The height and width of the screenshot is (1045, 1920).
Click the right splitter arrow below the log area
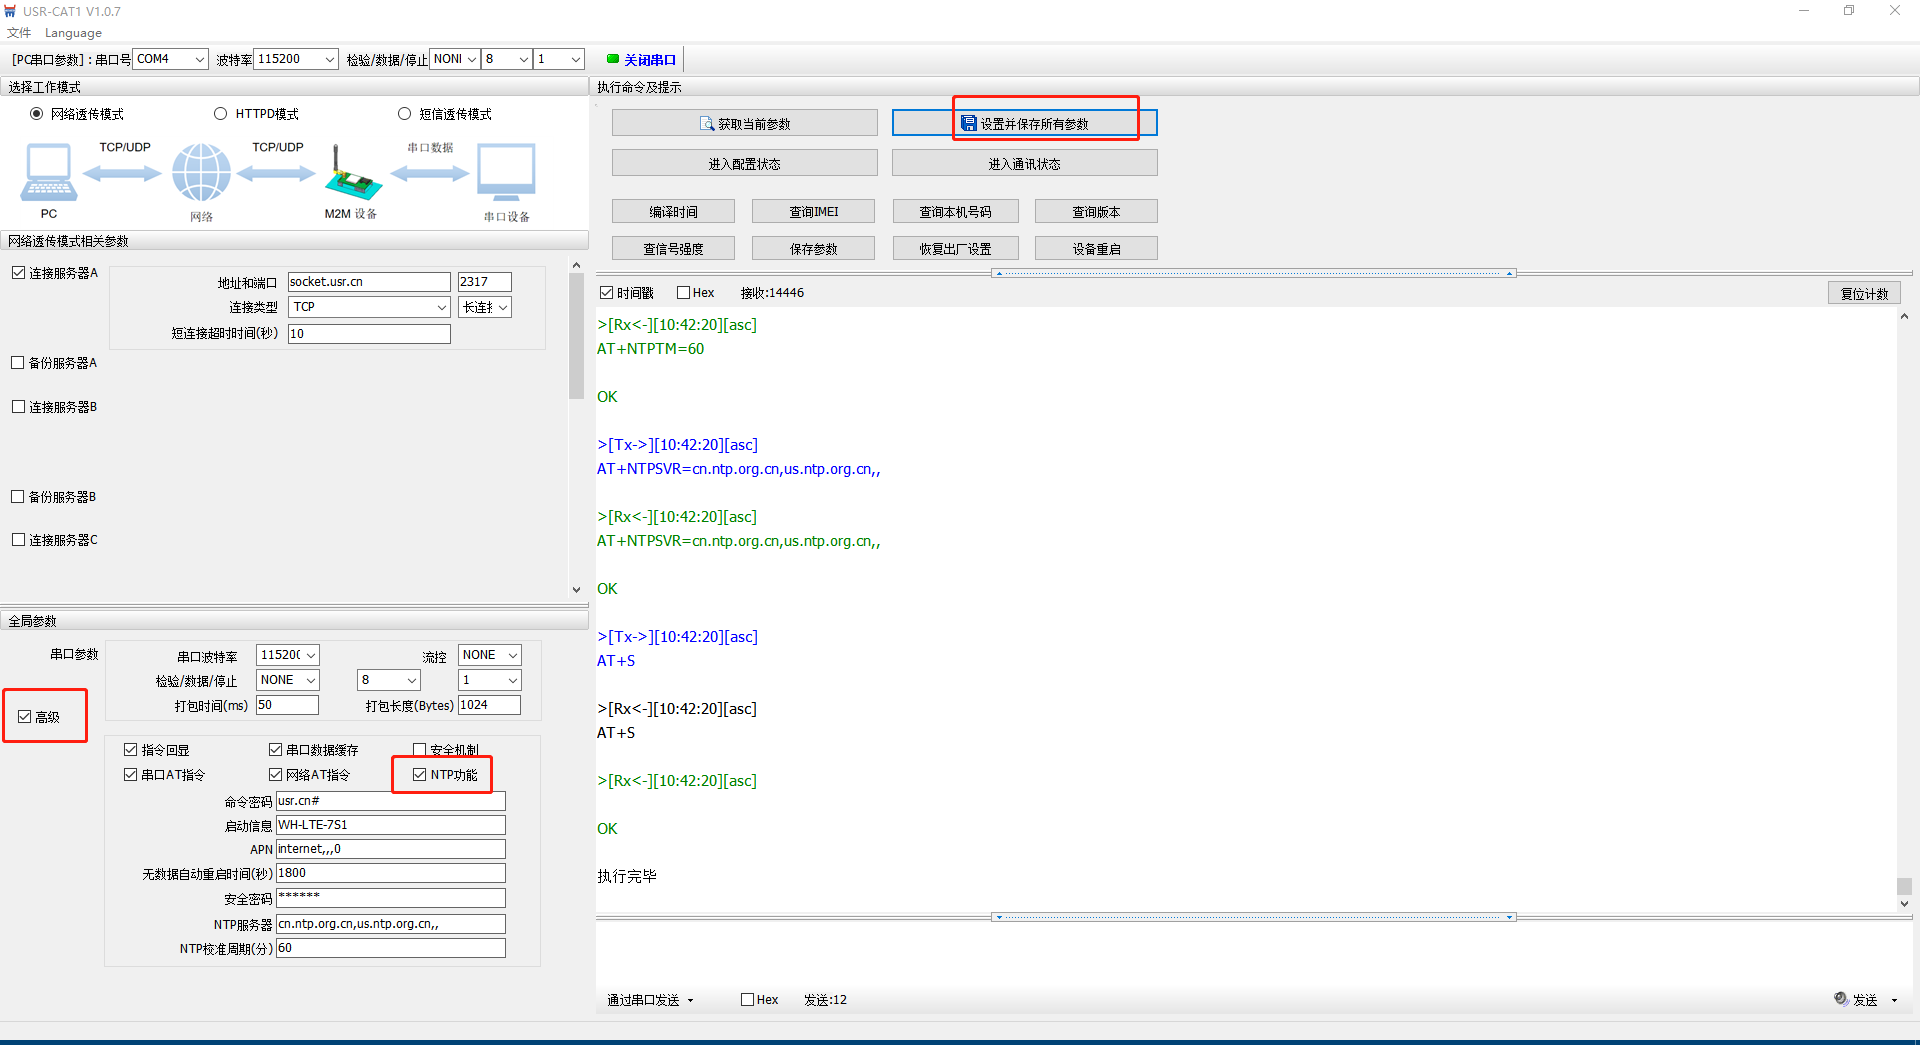pos(1510,917)
